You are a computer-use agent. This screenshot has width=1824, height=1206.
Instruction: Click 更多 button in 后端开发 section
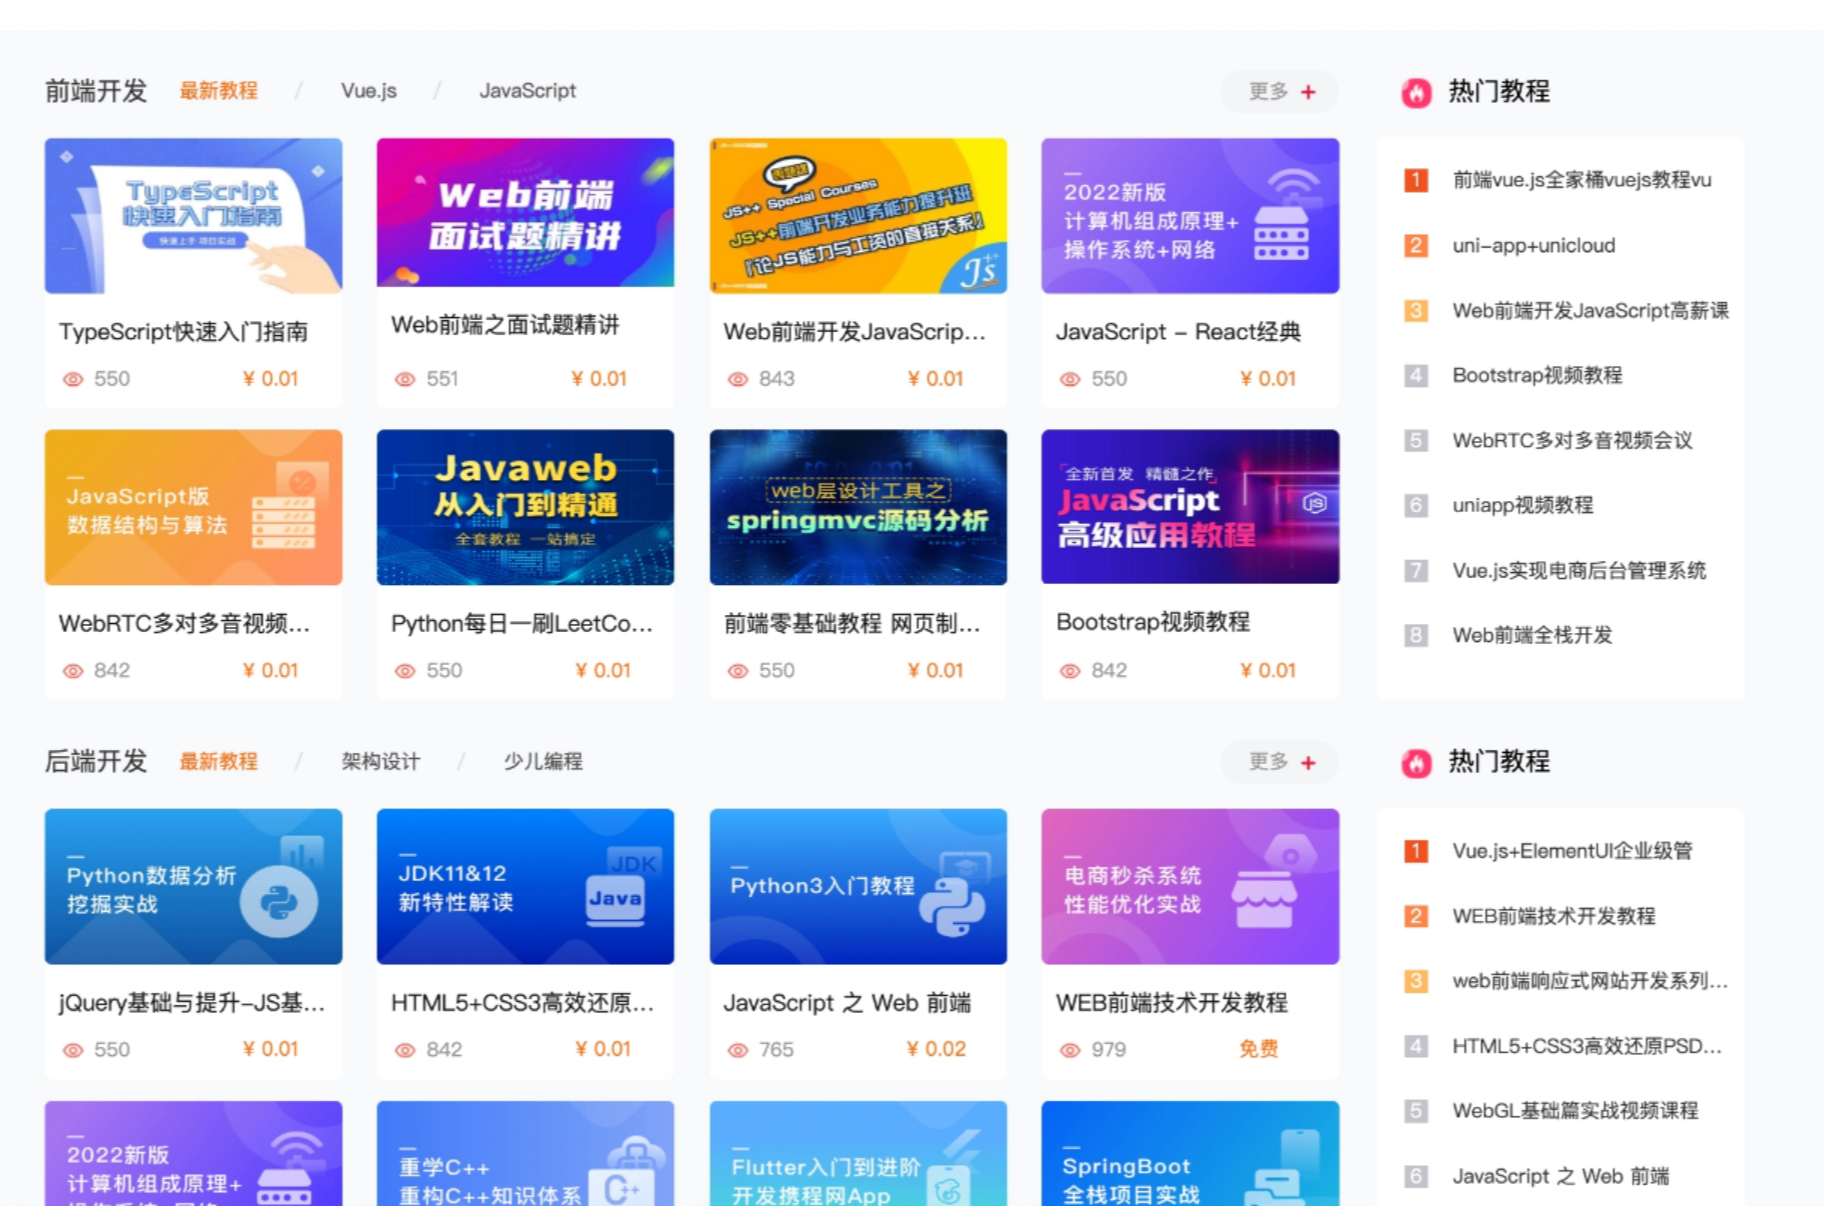(x=1280, y=762)
